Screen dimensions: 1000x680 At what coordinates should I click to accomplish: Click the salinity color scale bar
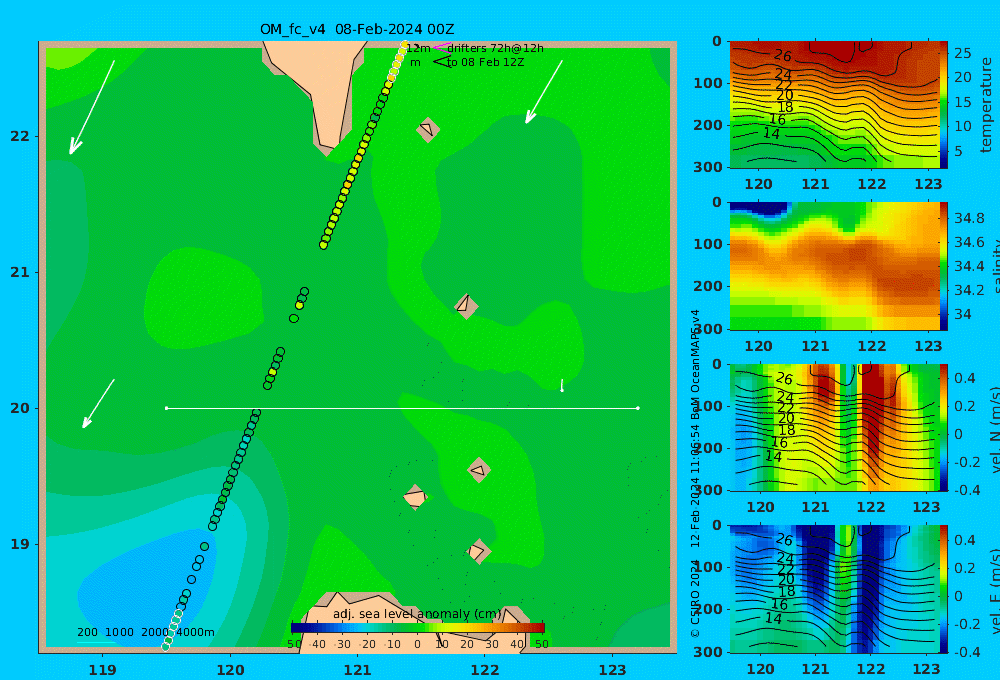point(944,266)
